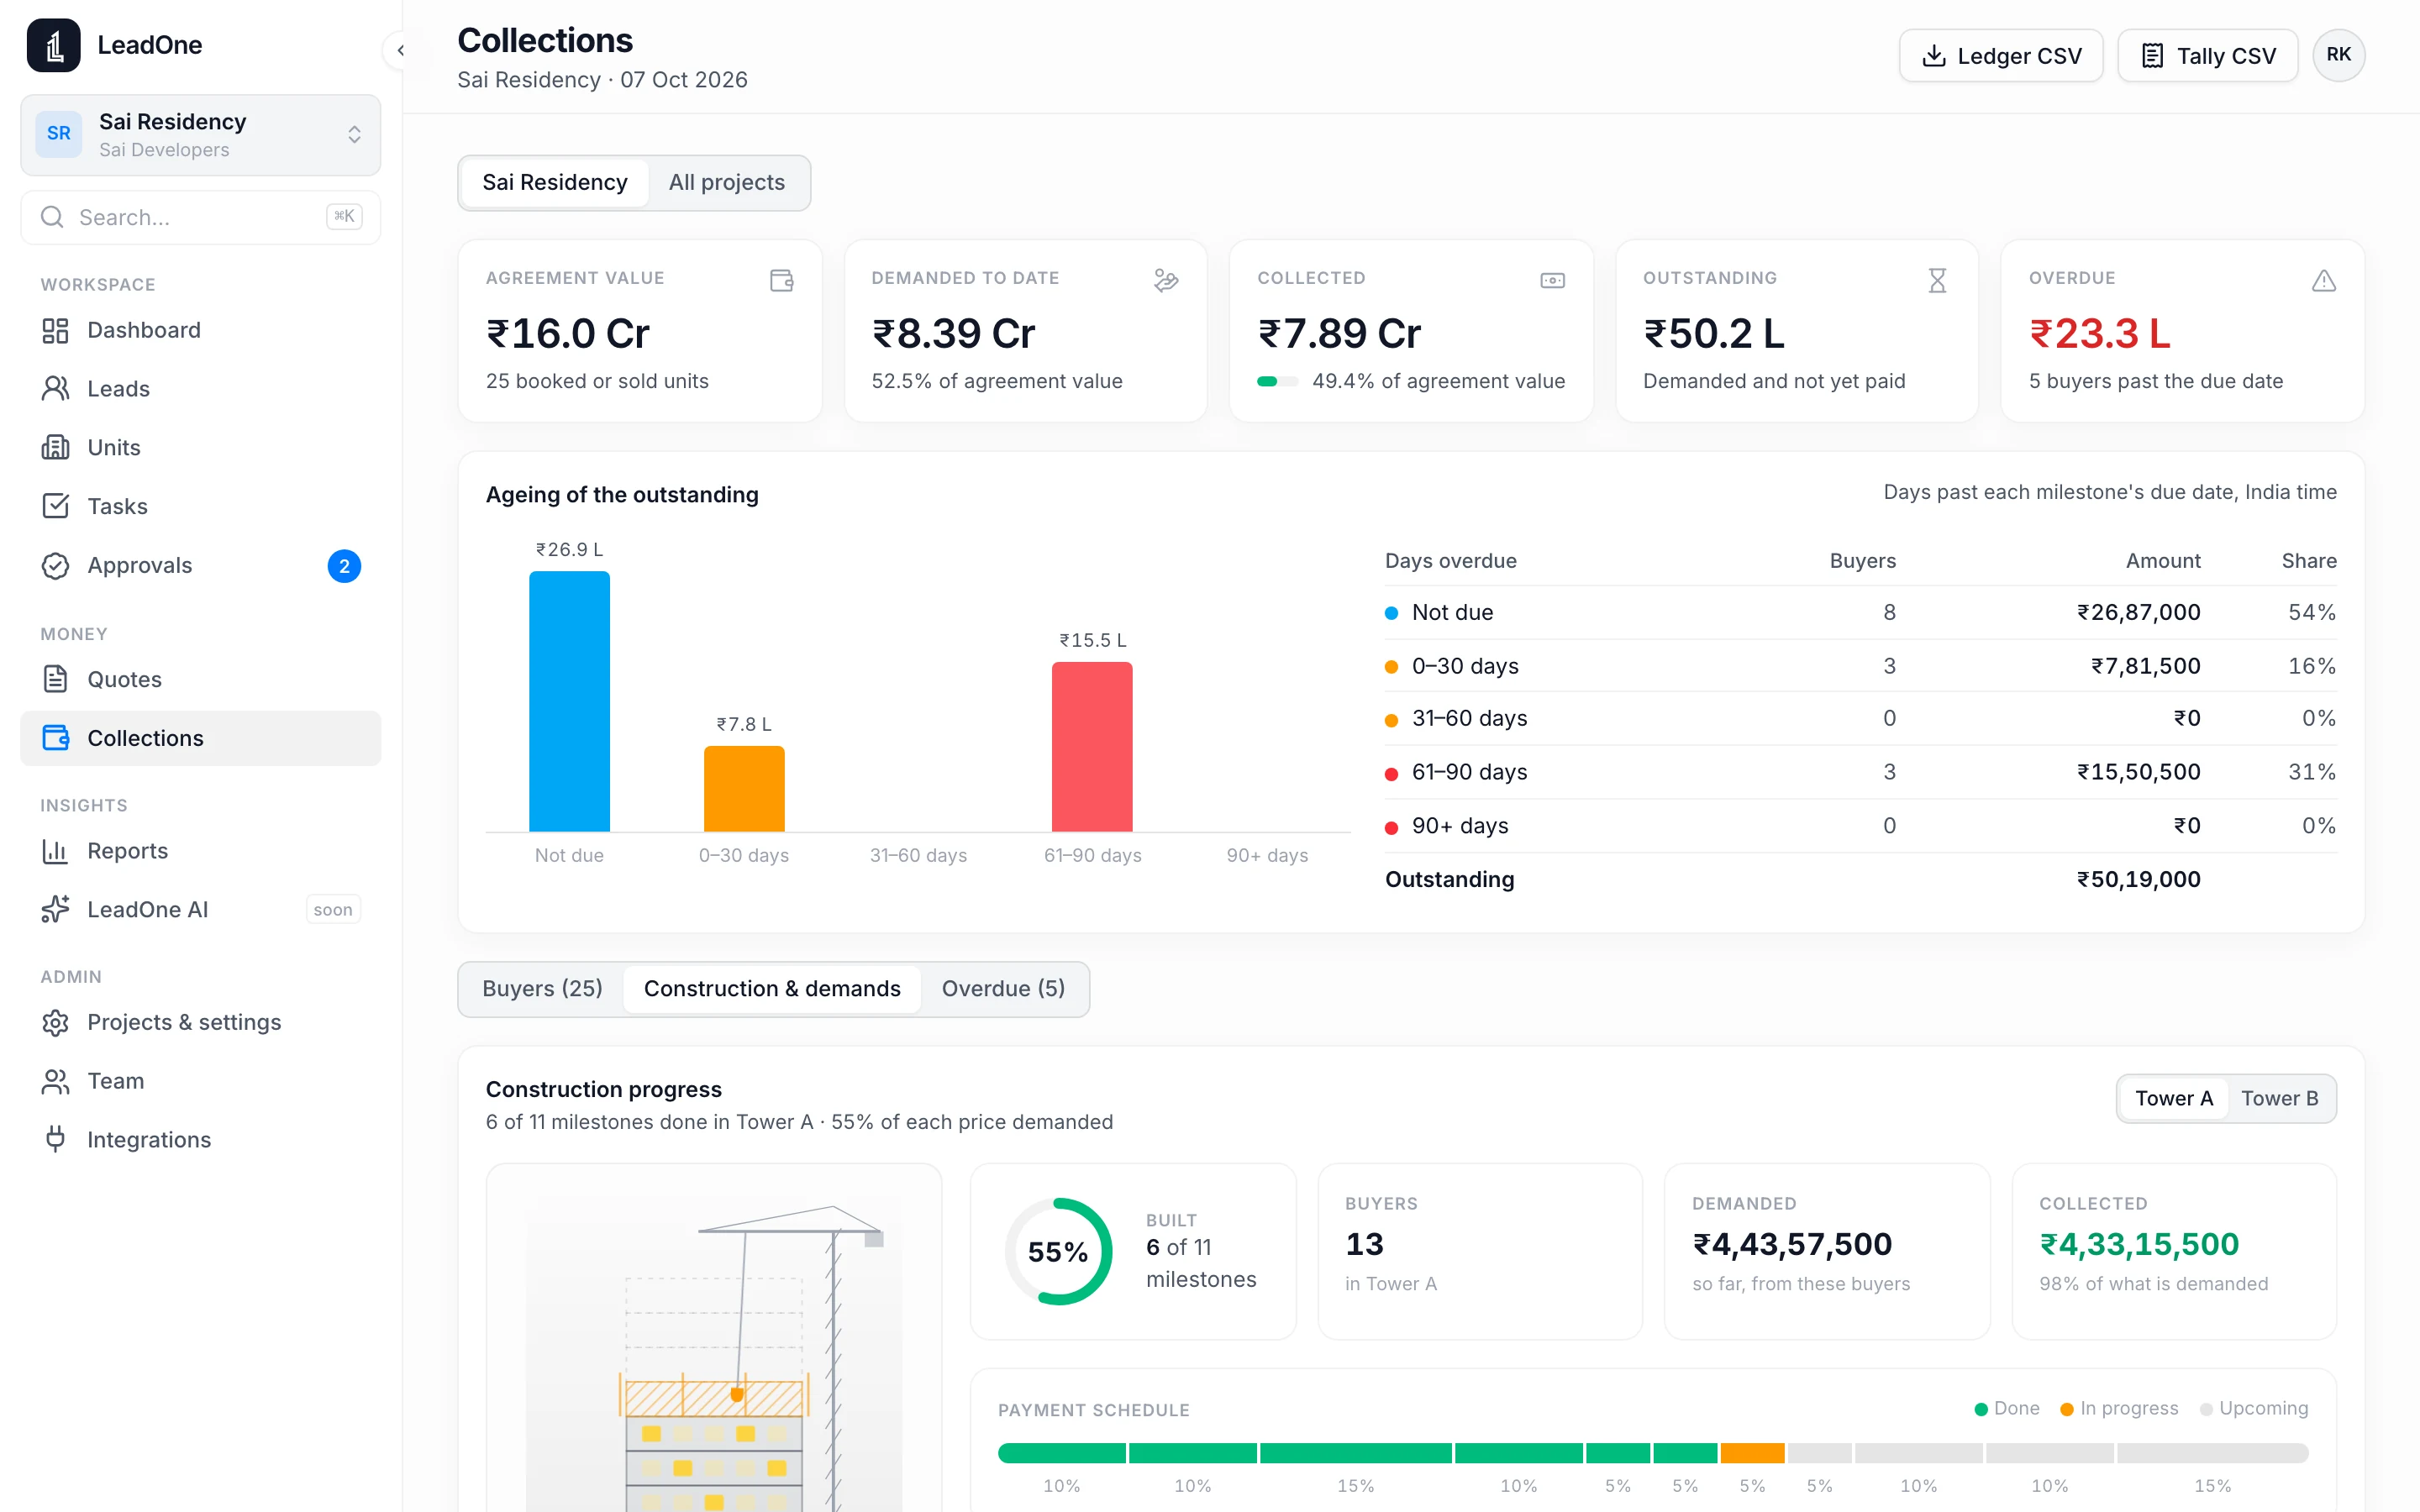The image size is (2420, 1512).
Task: Click the Collected progress bar at 49.4%
Action: click(x=1277, y=381)
